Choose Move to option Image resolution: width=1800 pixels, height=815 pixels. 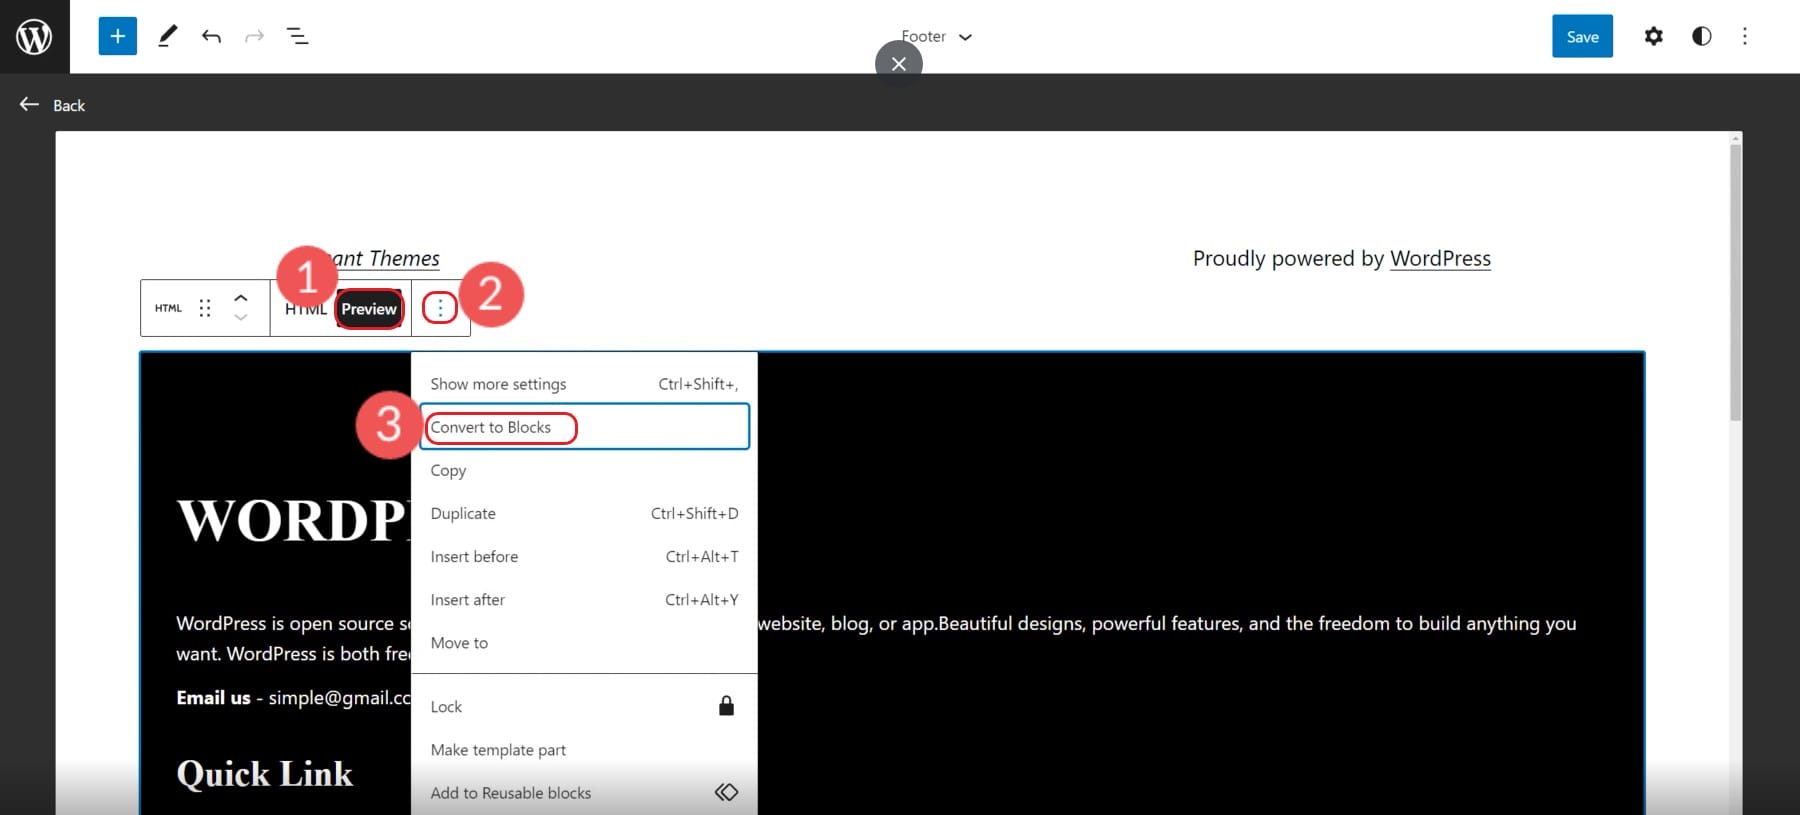[584, 642]
